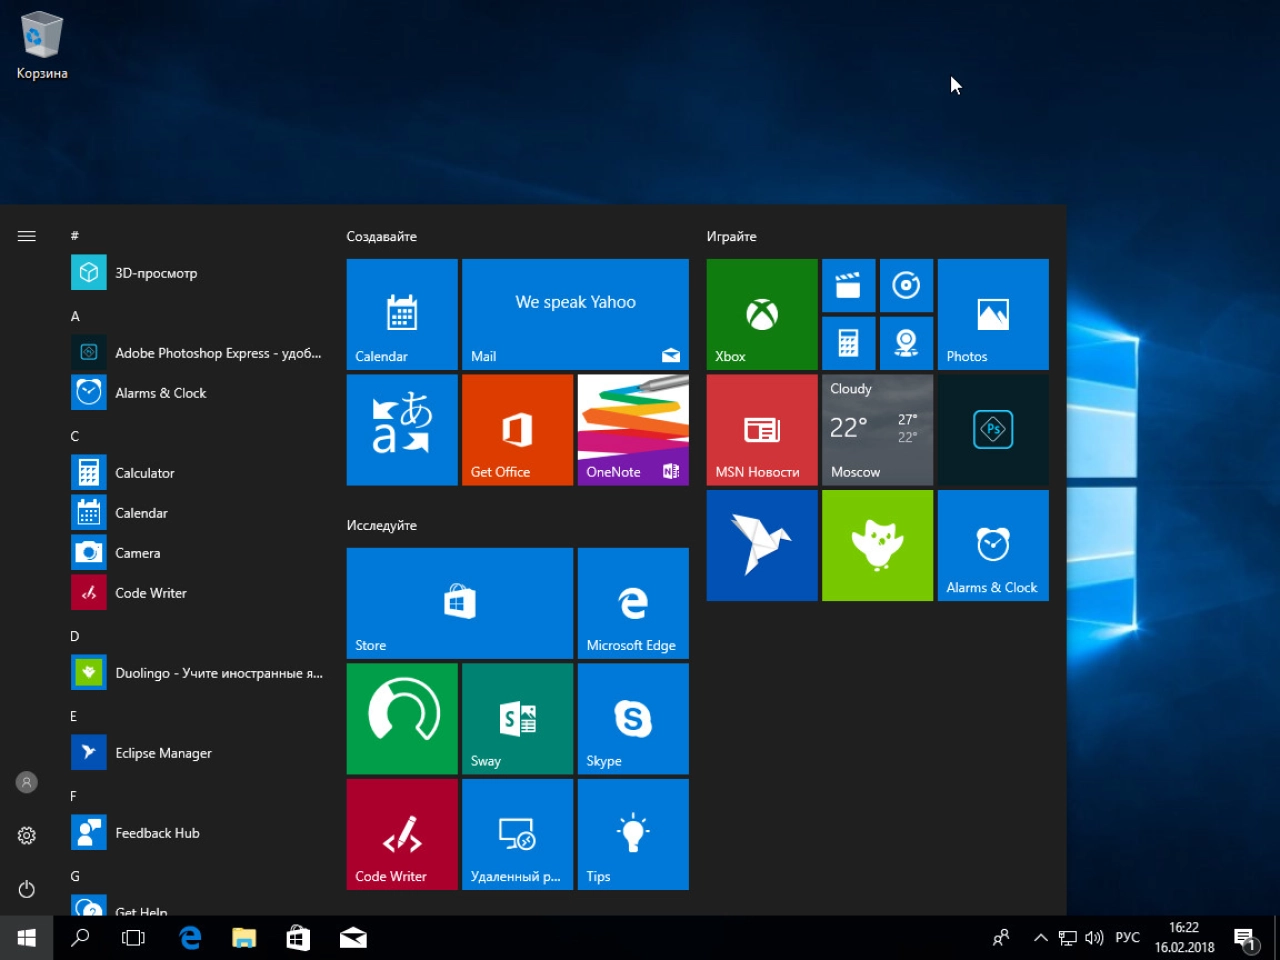Click the Windows Start button

click(x=27, y=938)
